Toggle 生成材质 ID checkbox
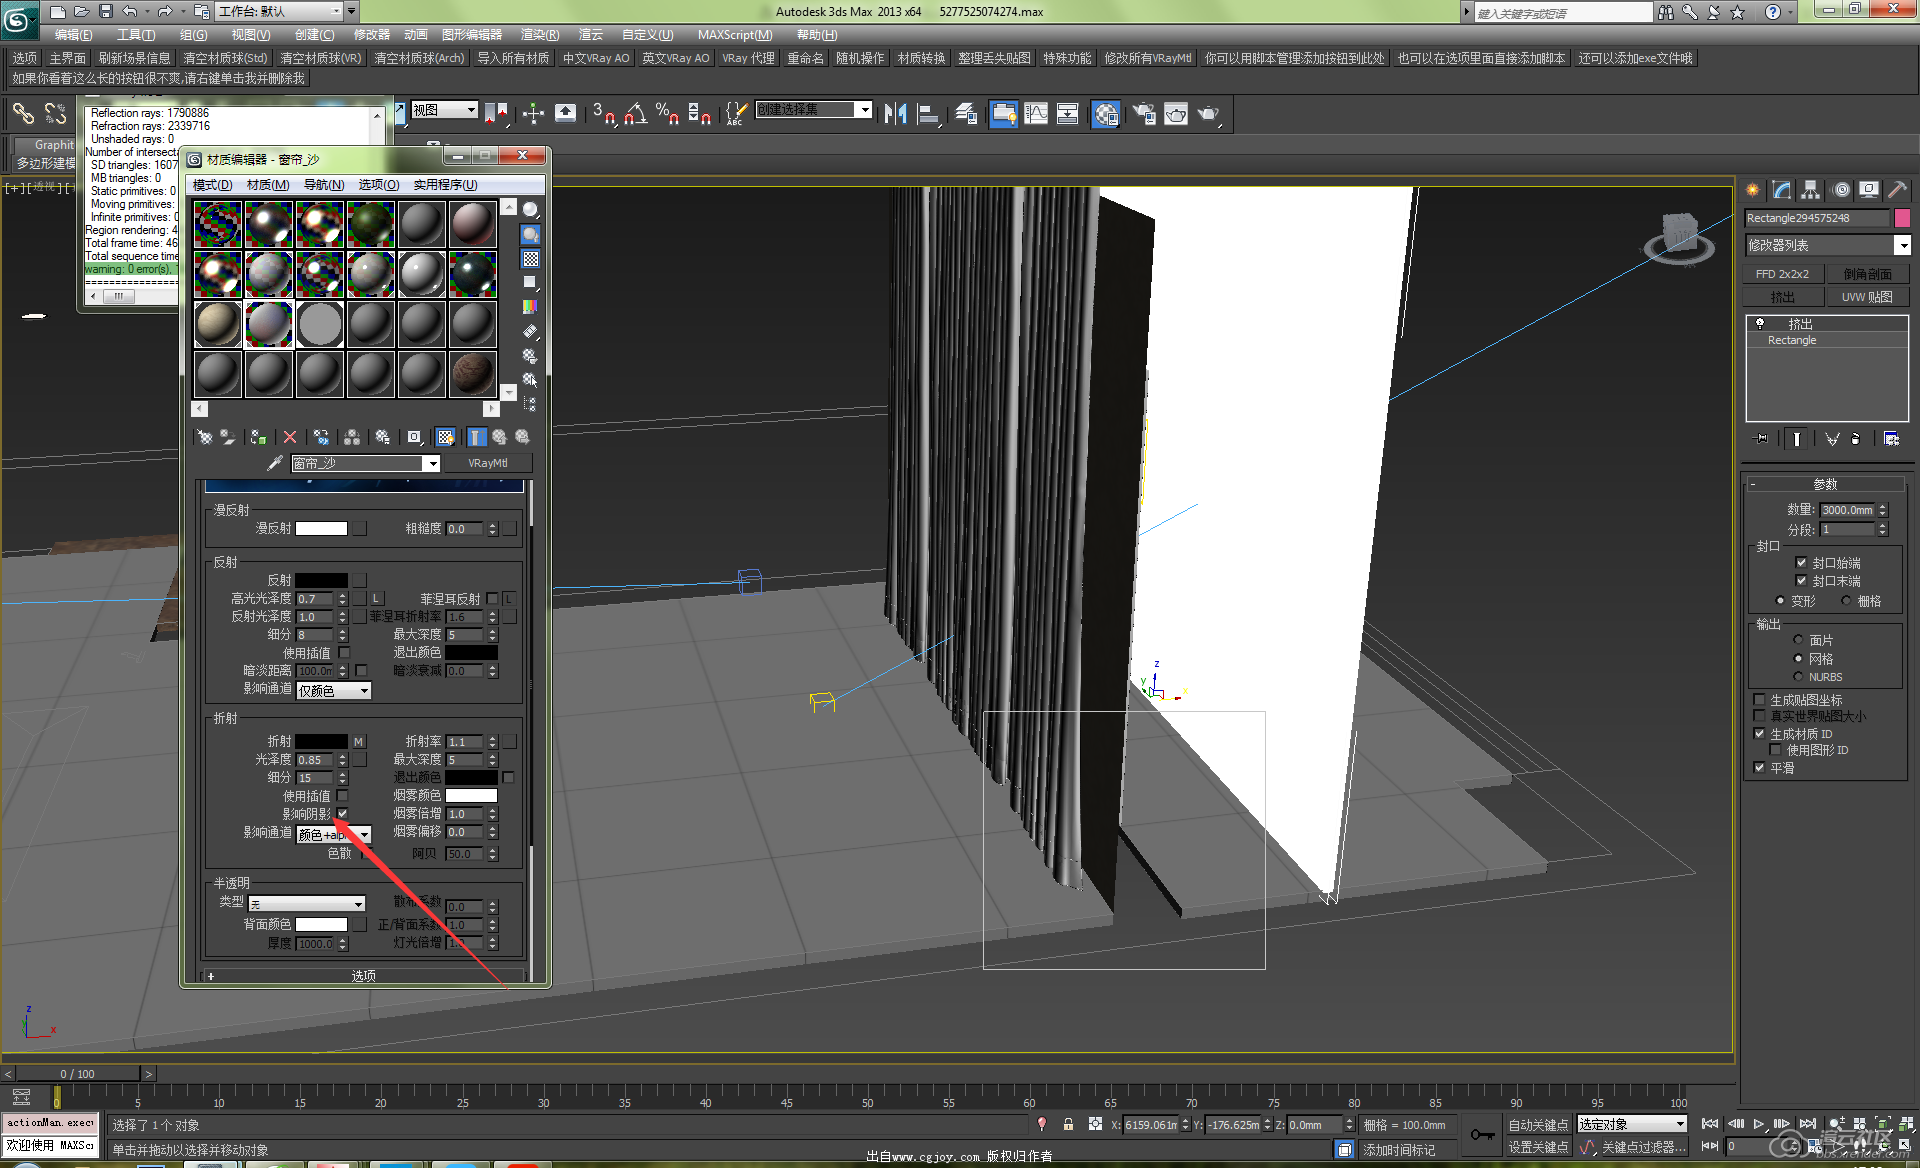The width and height of the screenshot is (1920, 1168). tap(1759, 734)
